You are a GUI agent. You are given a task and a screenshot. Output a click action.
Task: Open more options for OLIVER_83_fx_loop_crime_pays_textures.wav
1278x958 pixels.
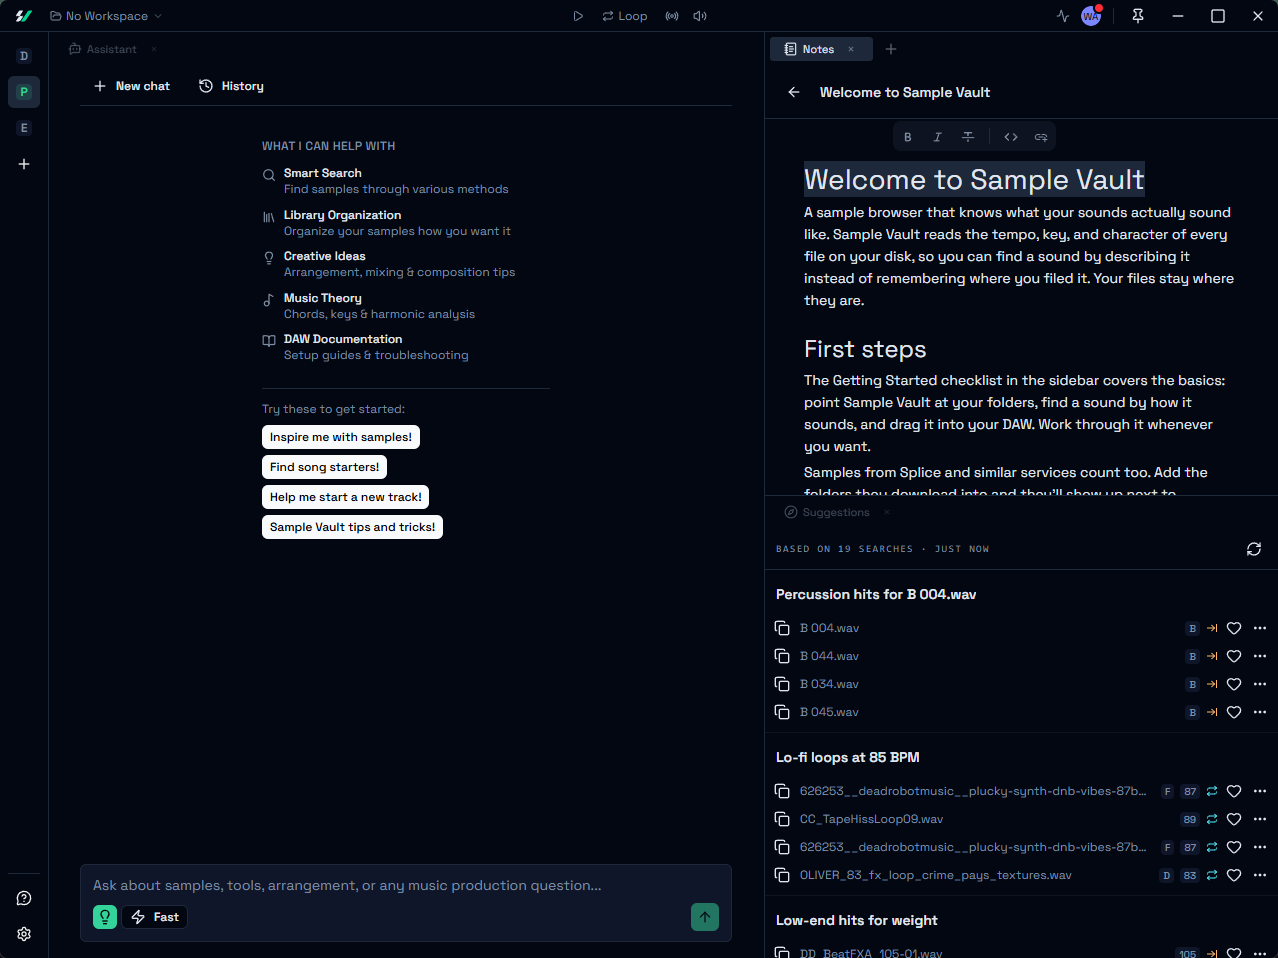(1260, 875)
